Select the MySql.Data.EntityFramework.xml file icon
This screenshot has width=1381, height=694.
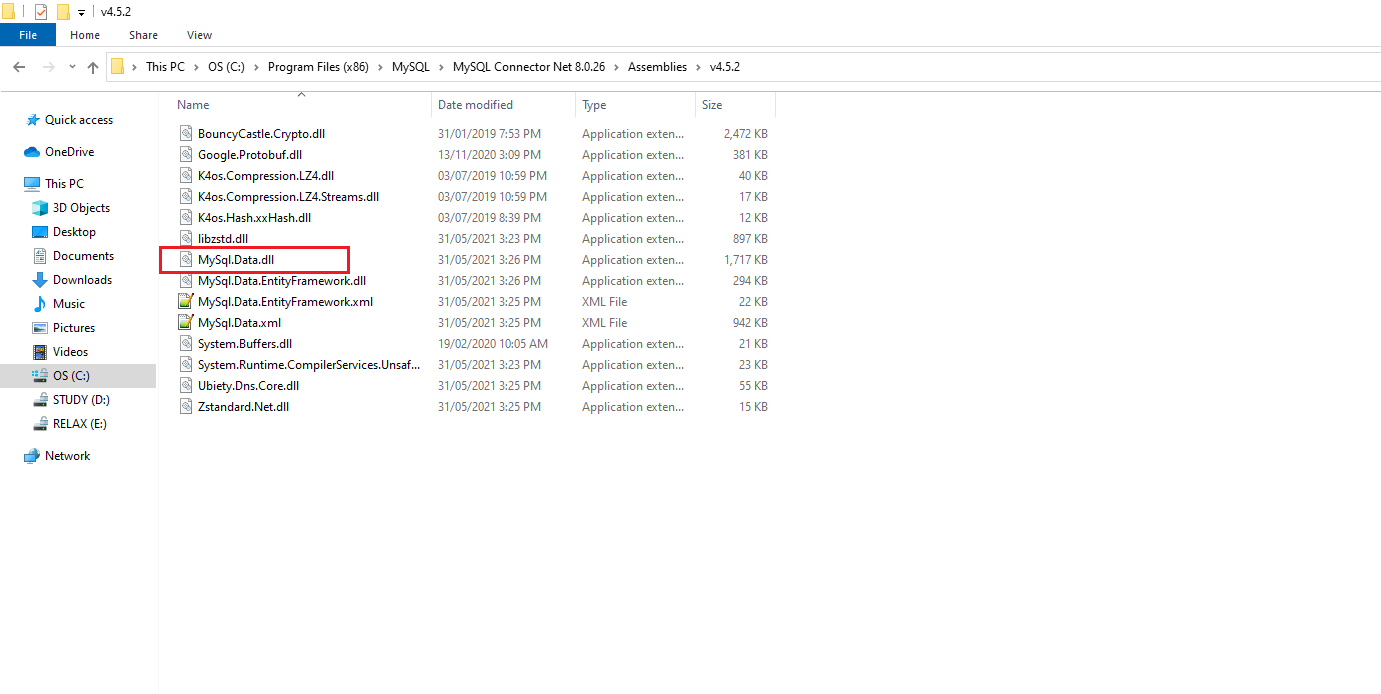tap(185, 302)
